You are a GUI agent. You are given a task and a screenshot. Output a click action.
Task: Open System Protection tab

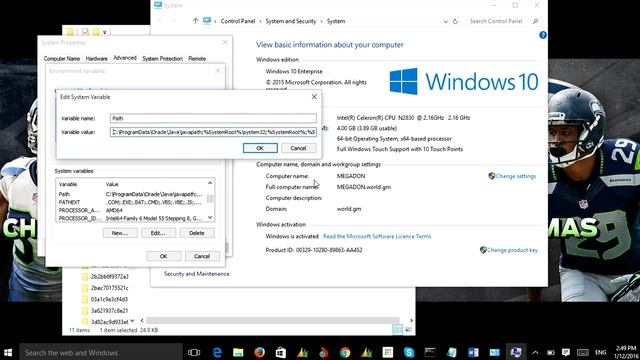pos(162,59)
